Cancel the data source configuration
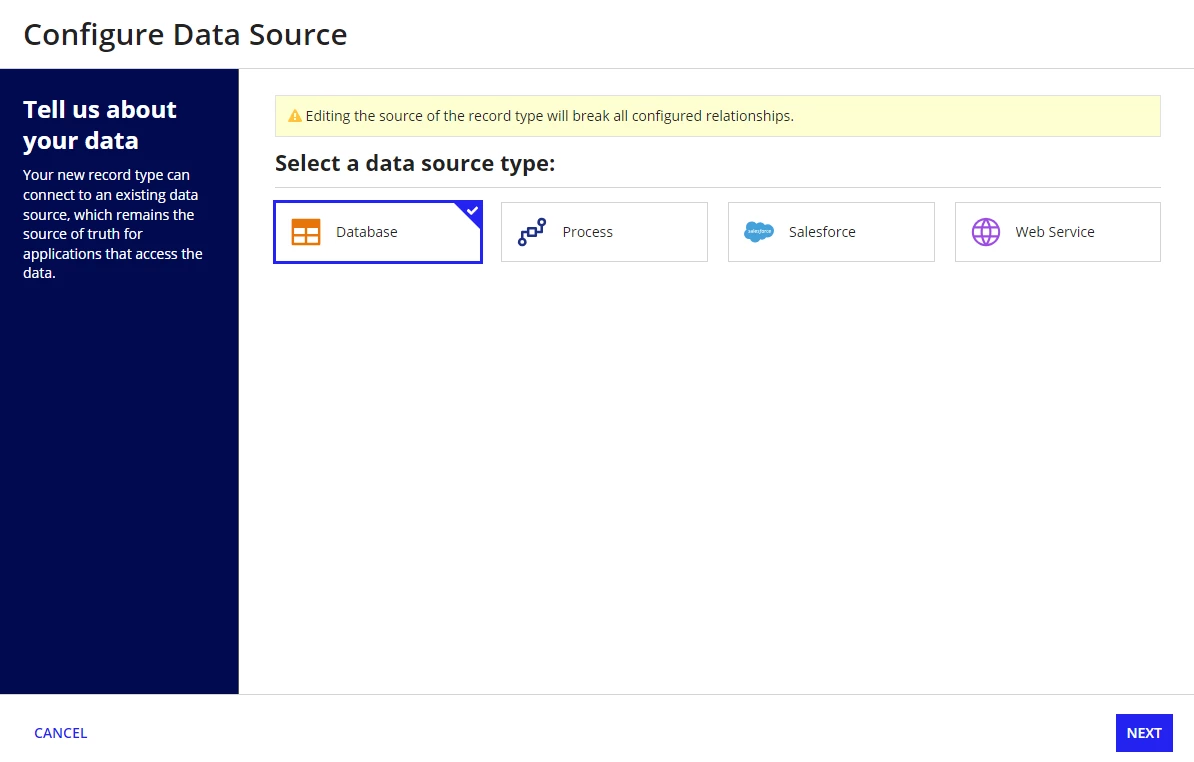The width and height of the screenshot is (1194, 762). coord(61,733)
